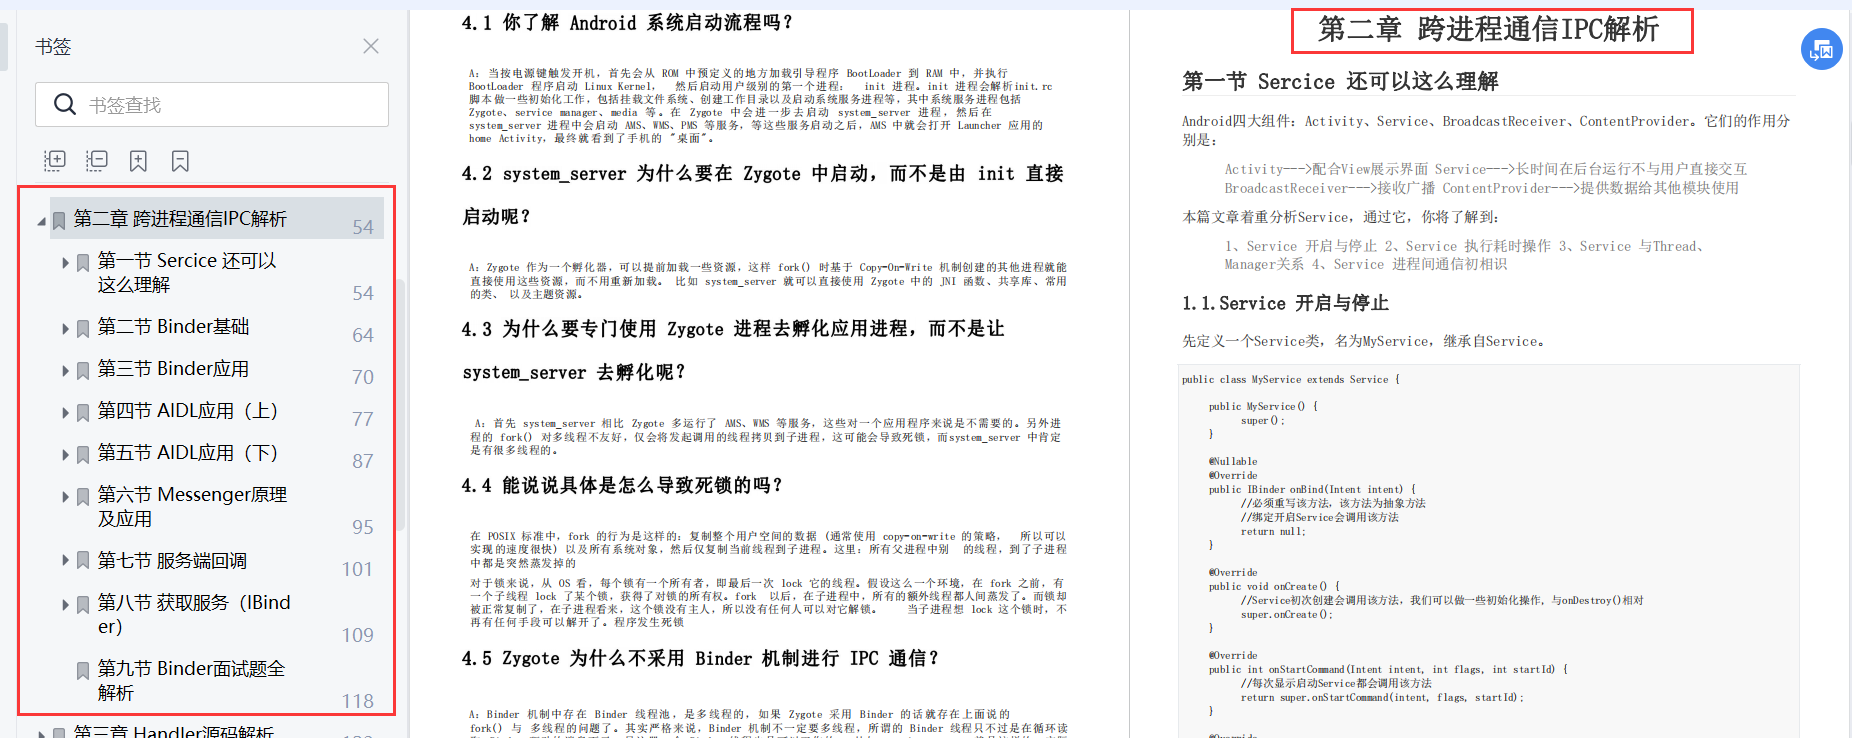
Task: Click the paragraph starting Android四大组件
Action: [1486, 130]
